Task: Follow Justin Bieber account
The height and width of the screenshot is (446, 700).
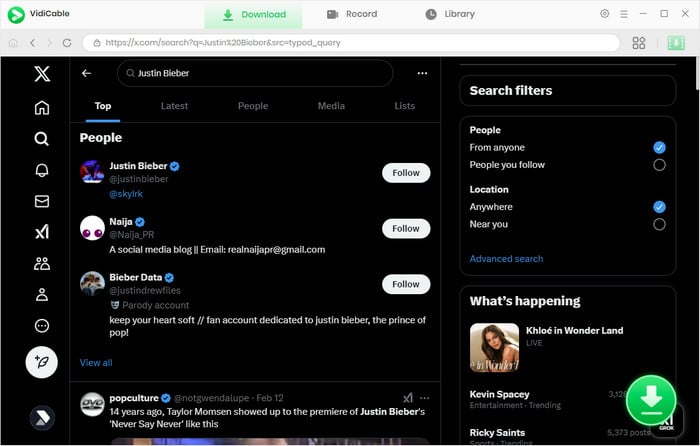Action: tap(406, 173)
